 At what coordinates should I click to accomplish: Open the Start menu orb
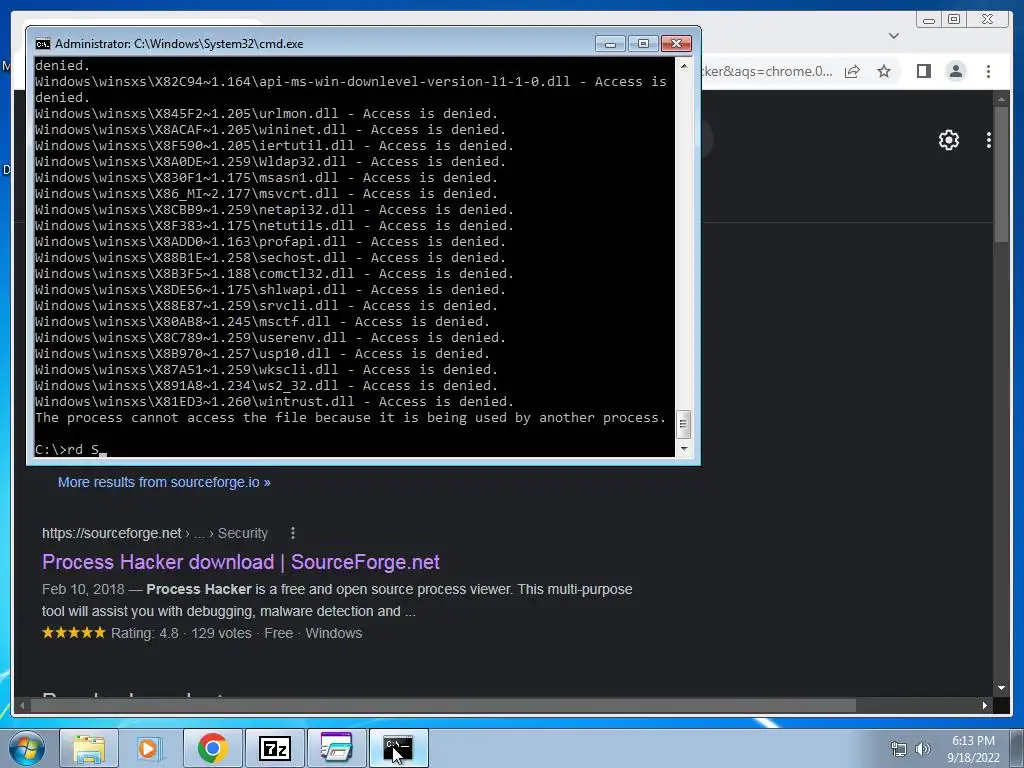tap(26, 748)
